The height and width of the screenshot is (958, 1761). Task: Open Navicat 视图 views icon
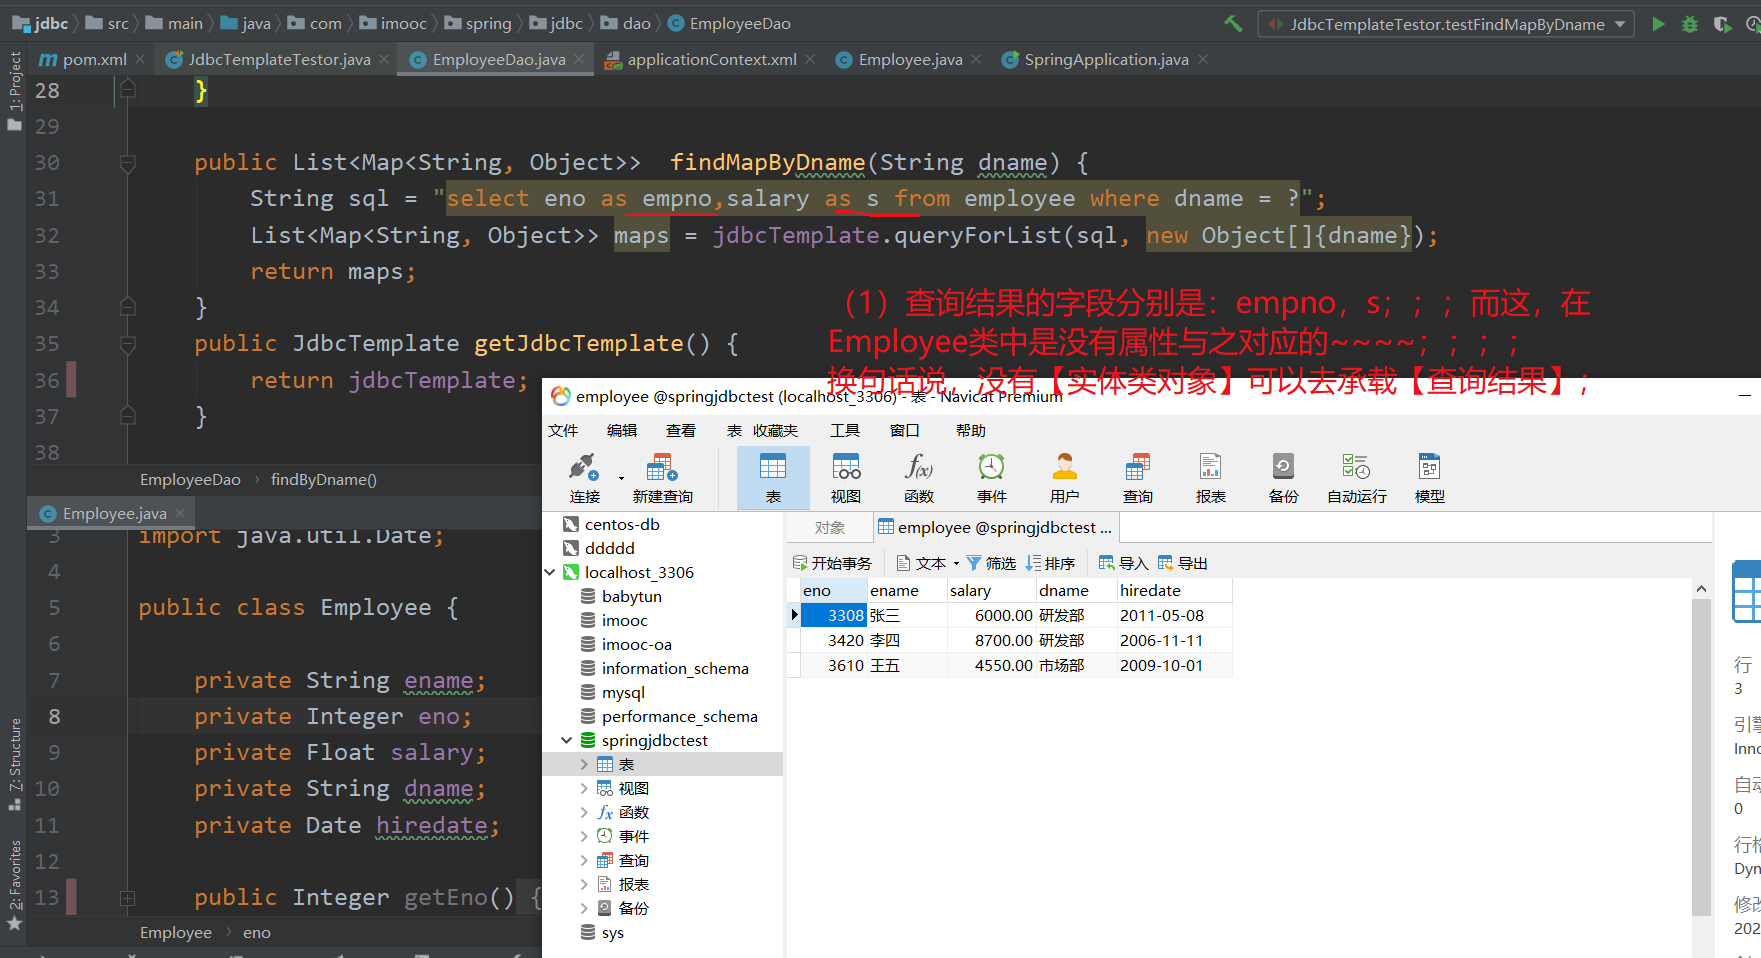[x=846, y=478]
